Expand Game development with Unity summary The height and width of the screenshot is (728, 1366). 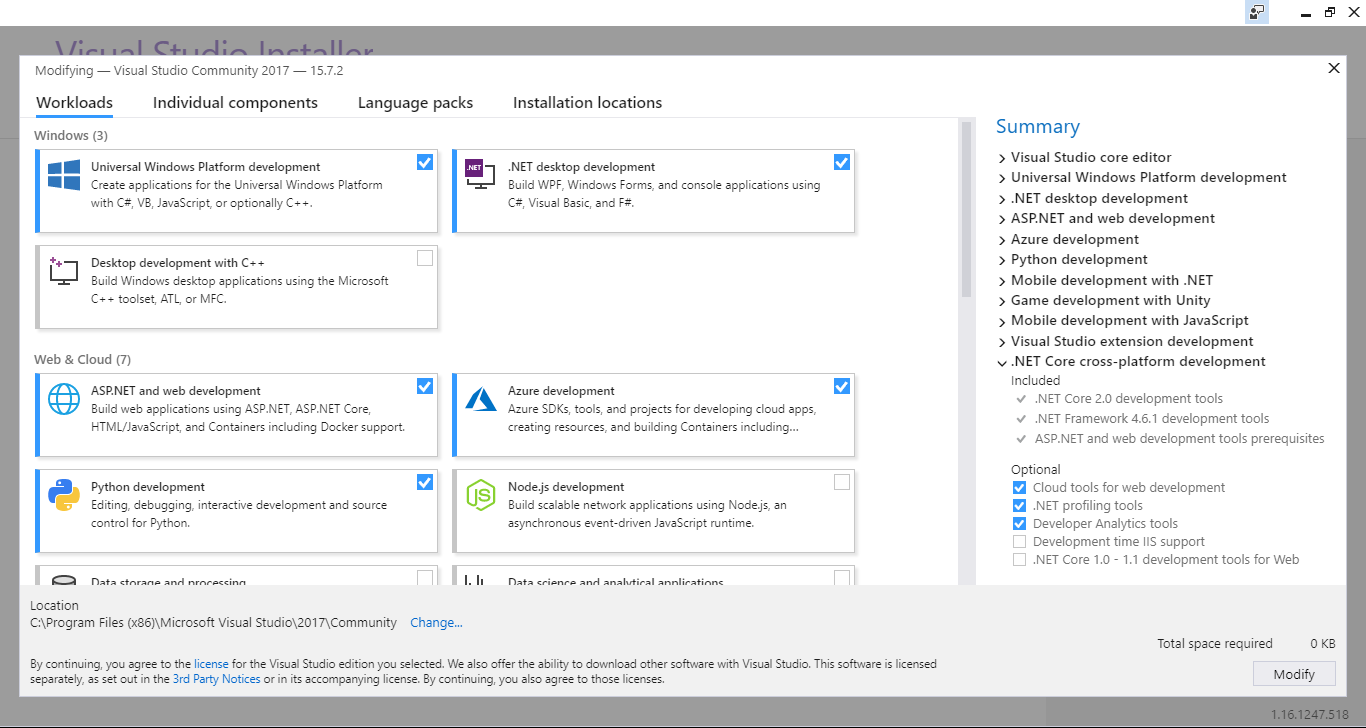coord(1002,301)
